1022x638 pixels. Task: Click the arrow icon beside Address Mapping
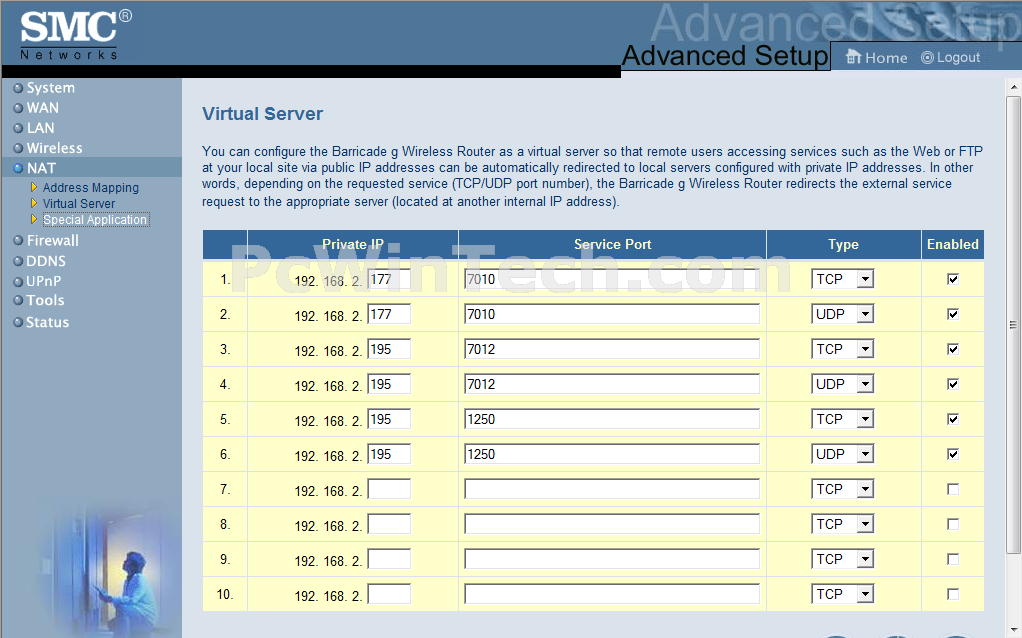[x=34, y=187]
